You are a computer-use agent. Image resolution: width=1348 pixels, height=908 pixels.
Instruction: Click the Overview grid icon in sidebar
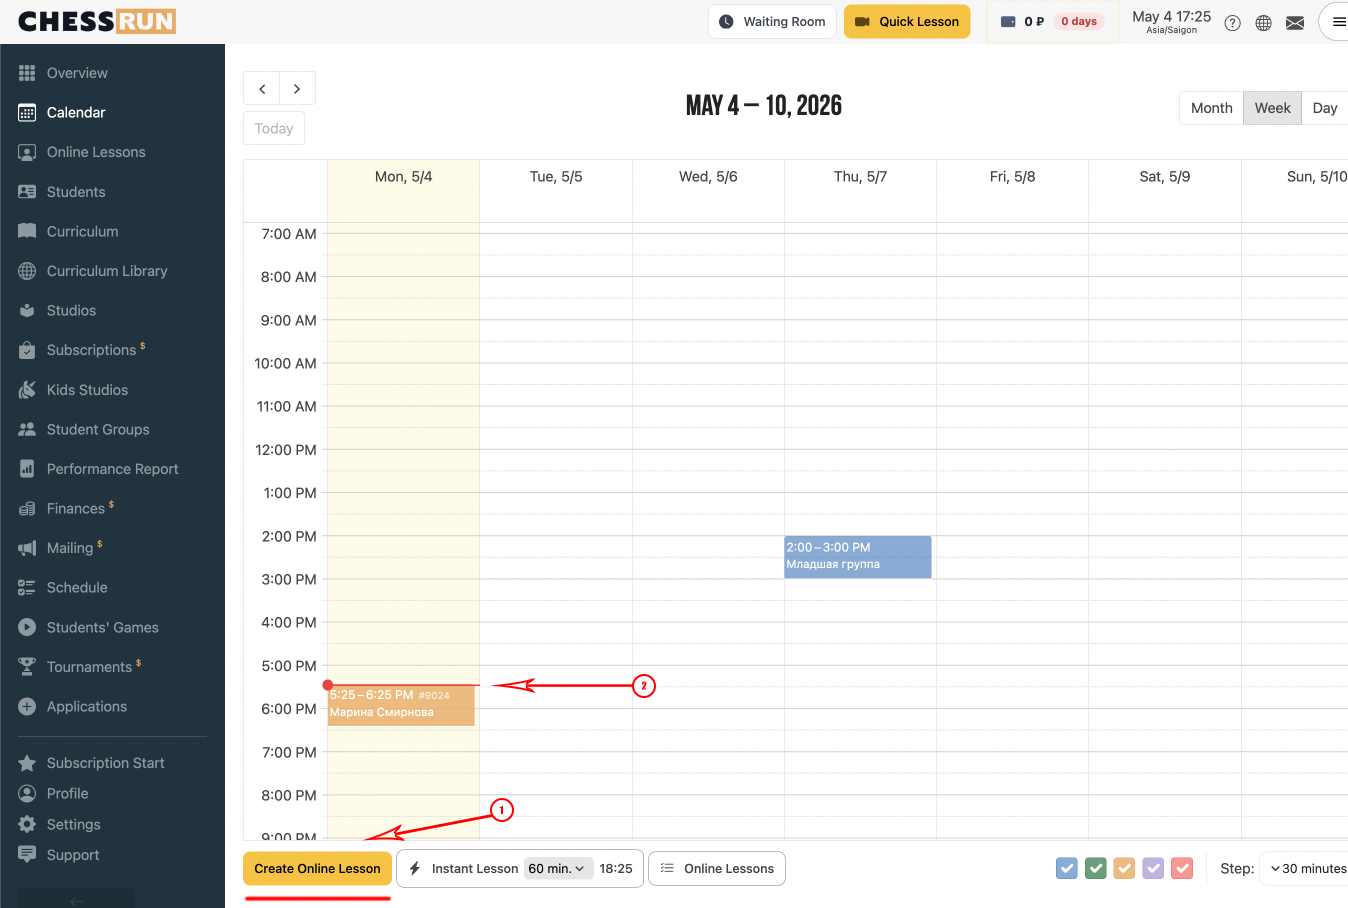click(x=27, y=73)
